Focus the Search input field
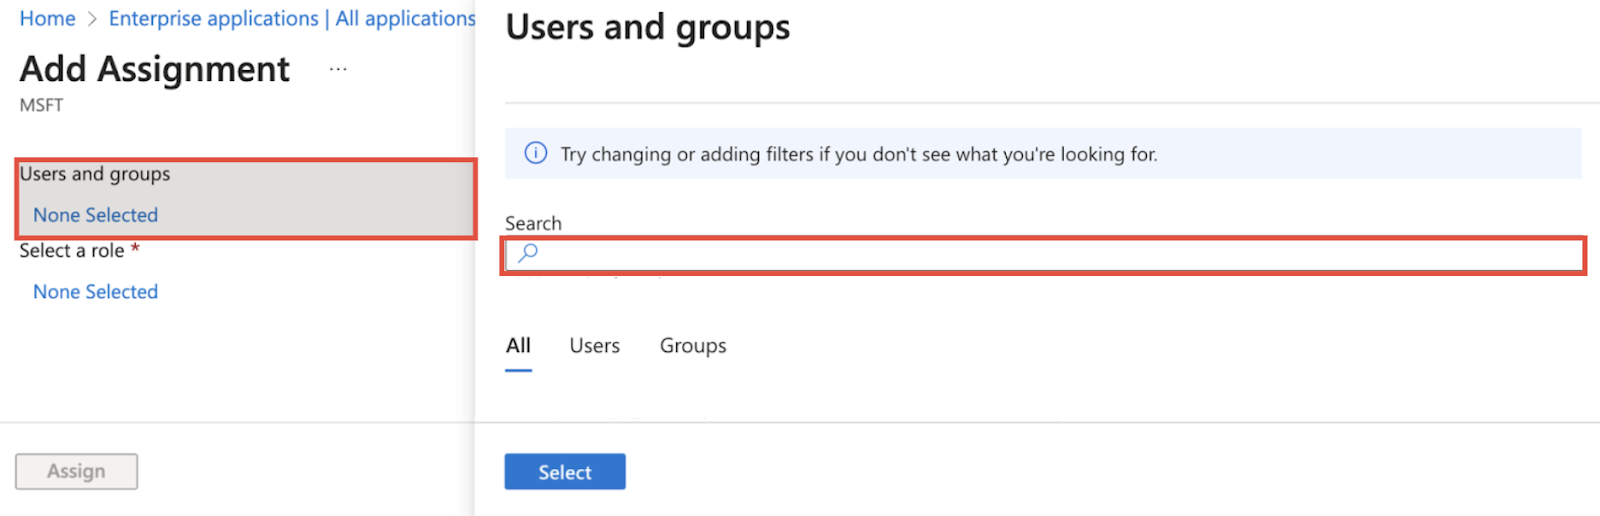This screenshot has height=516, width=1600. click(x=1044, y=255)
